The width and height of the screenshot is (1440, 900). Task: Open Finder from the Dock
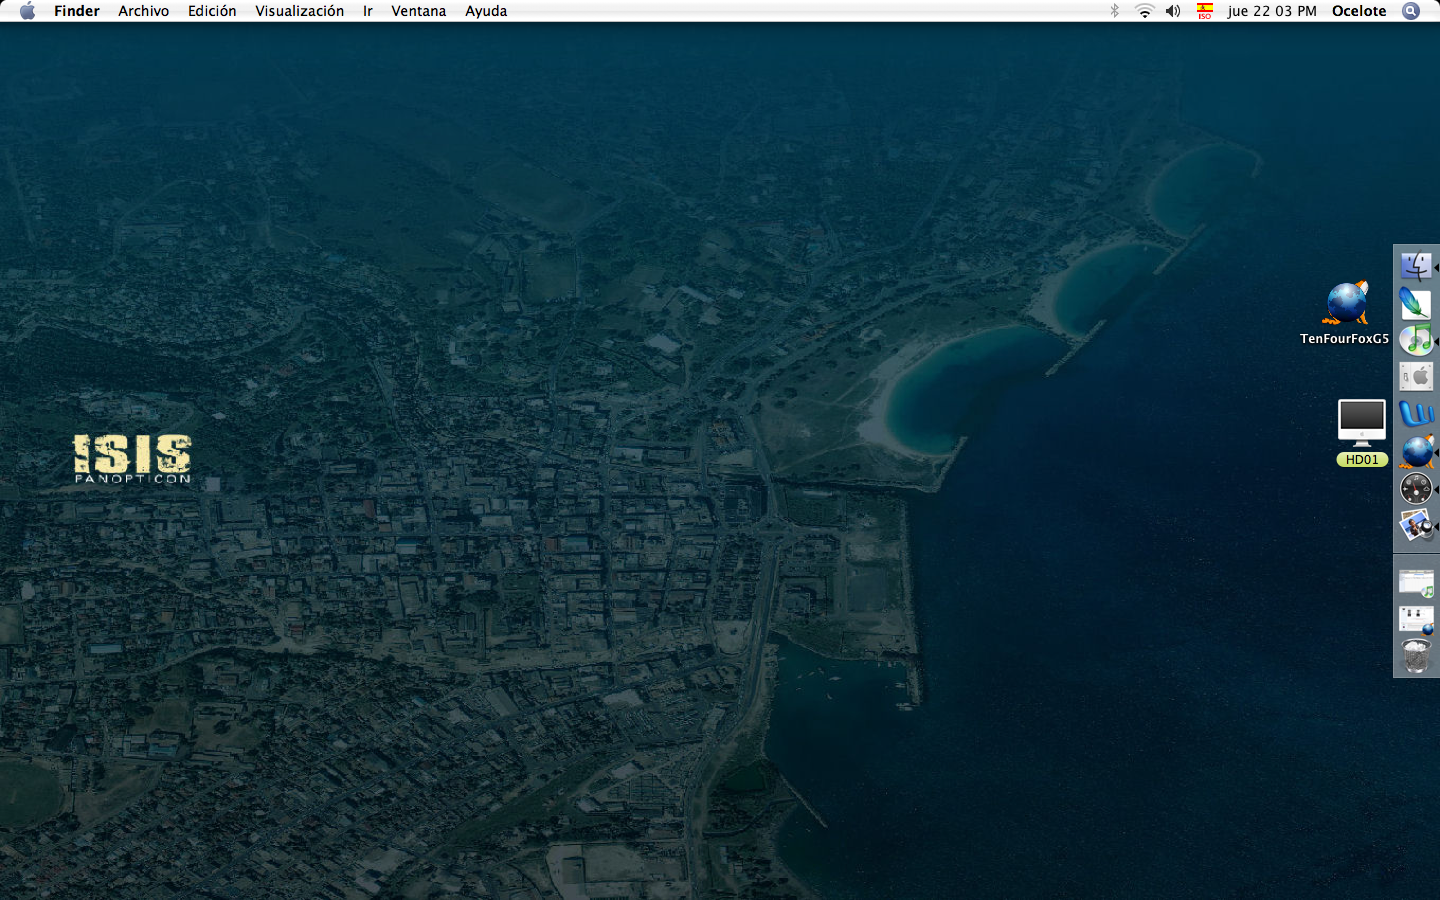click(1416, 266)
